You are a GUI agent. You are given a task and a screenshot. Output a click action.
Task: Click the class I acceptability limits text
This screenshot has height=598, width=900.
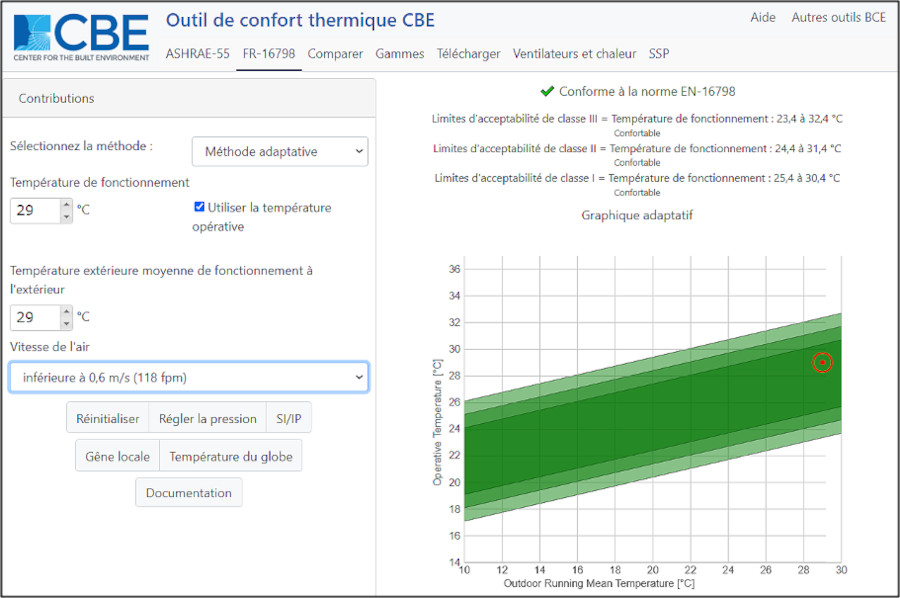(637, 178)
